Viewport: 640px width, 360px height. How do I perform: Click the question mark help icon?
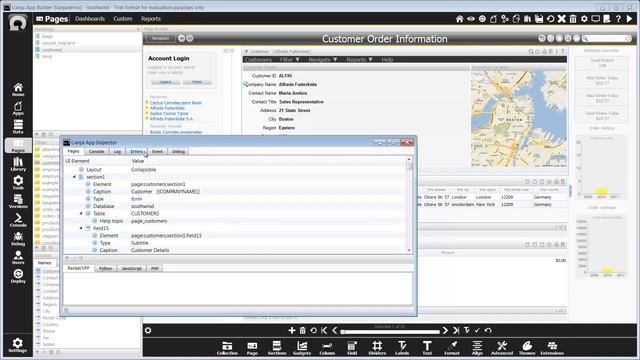point(618,19)
